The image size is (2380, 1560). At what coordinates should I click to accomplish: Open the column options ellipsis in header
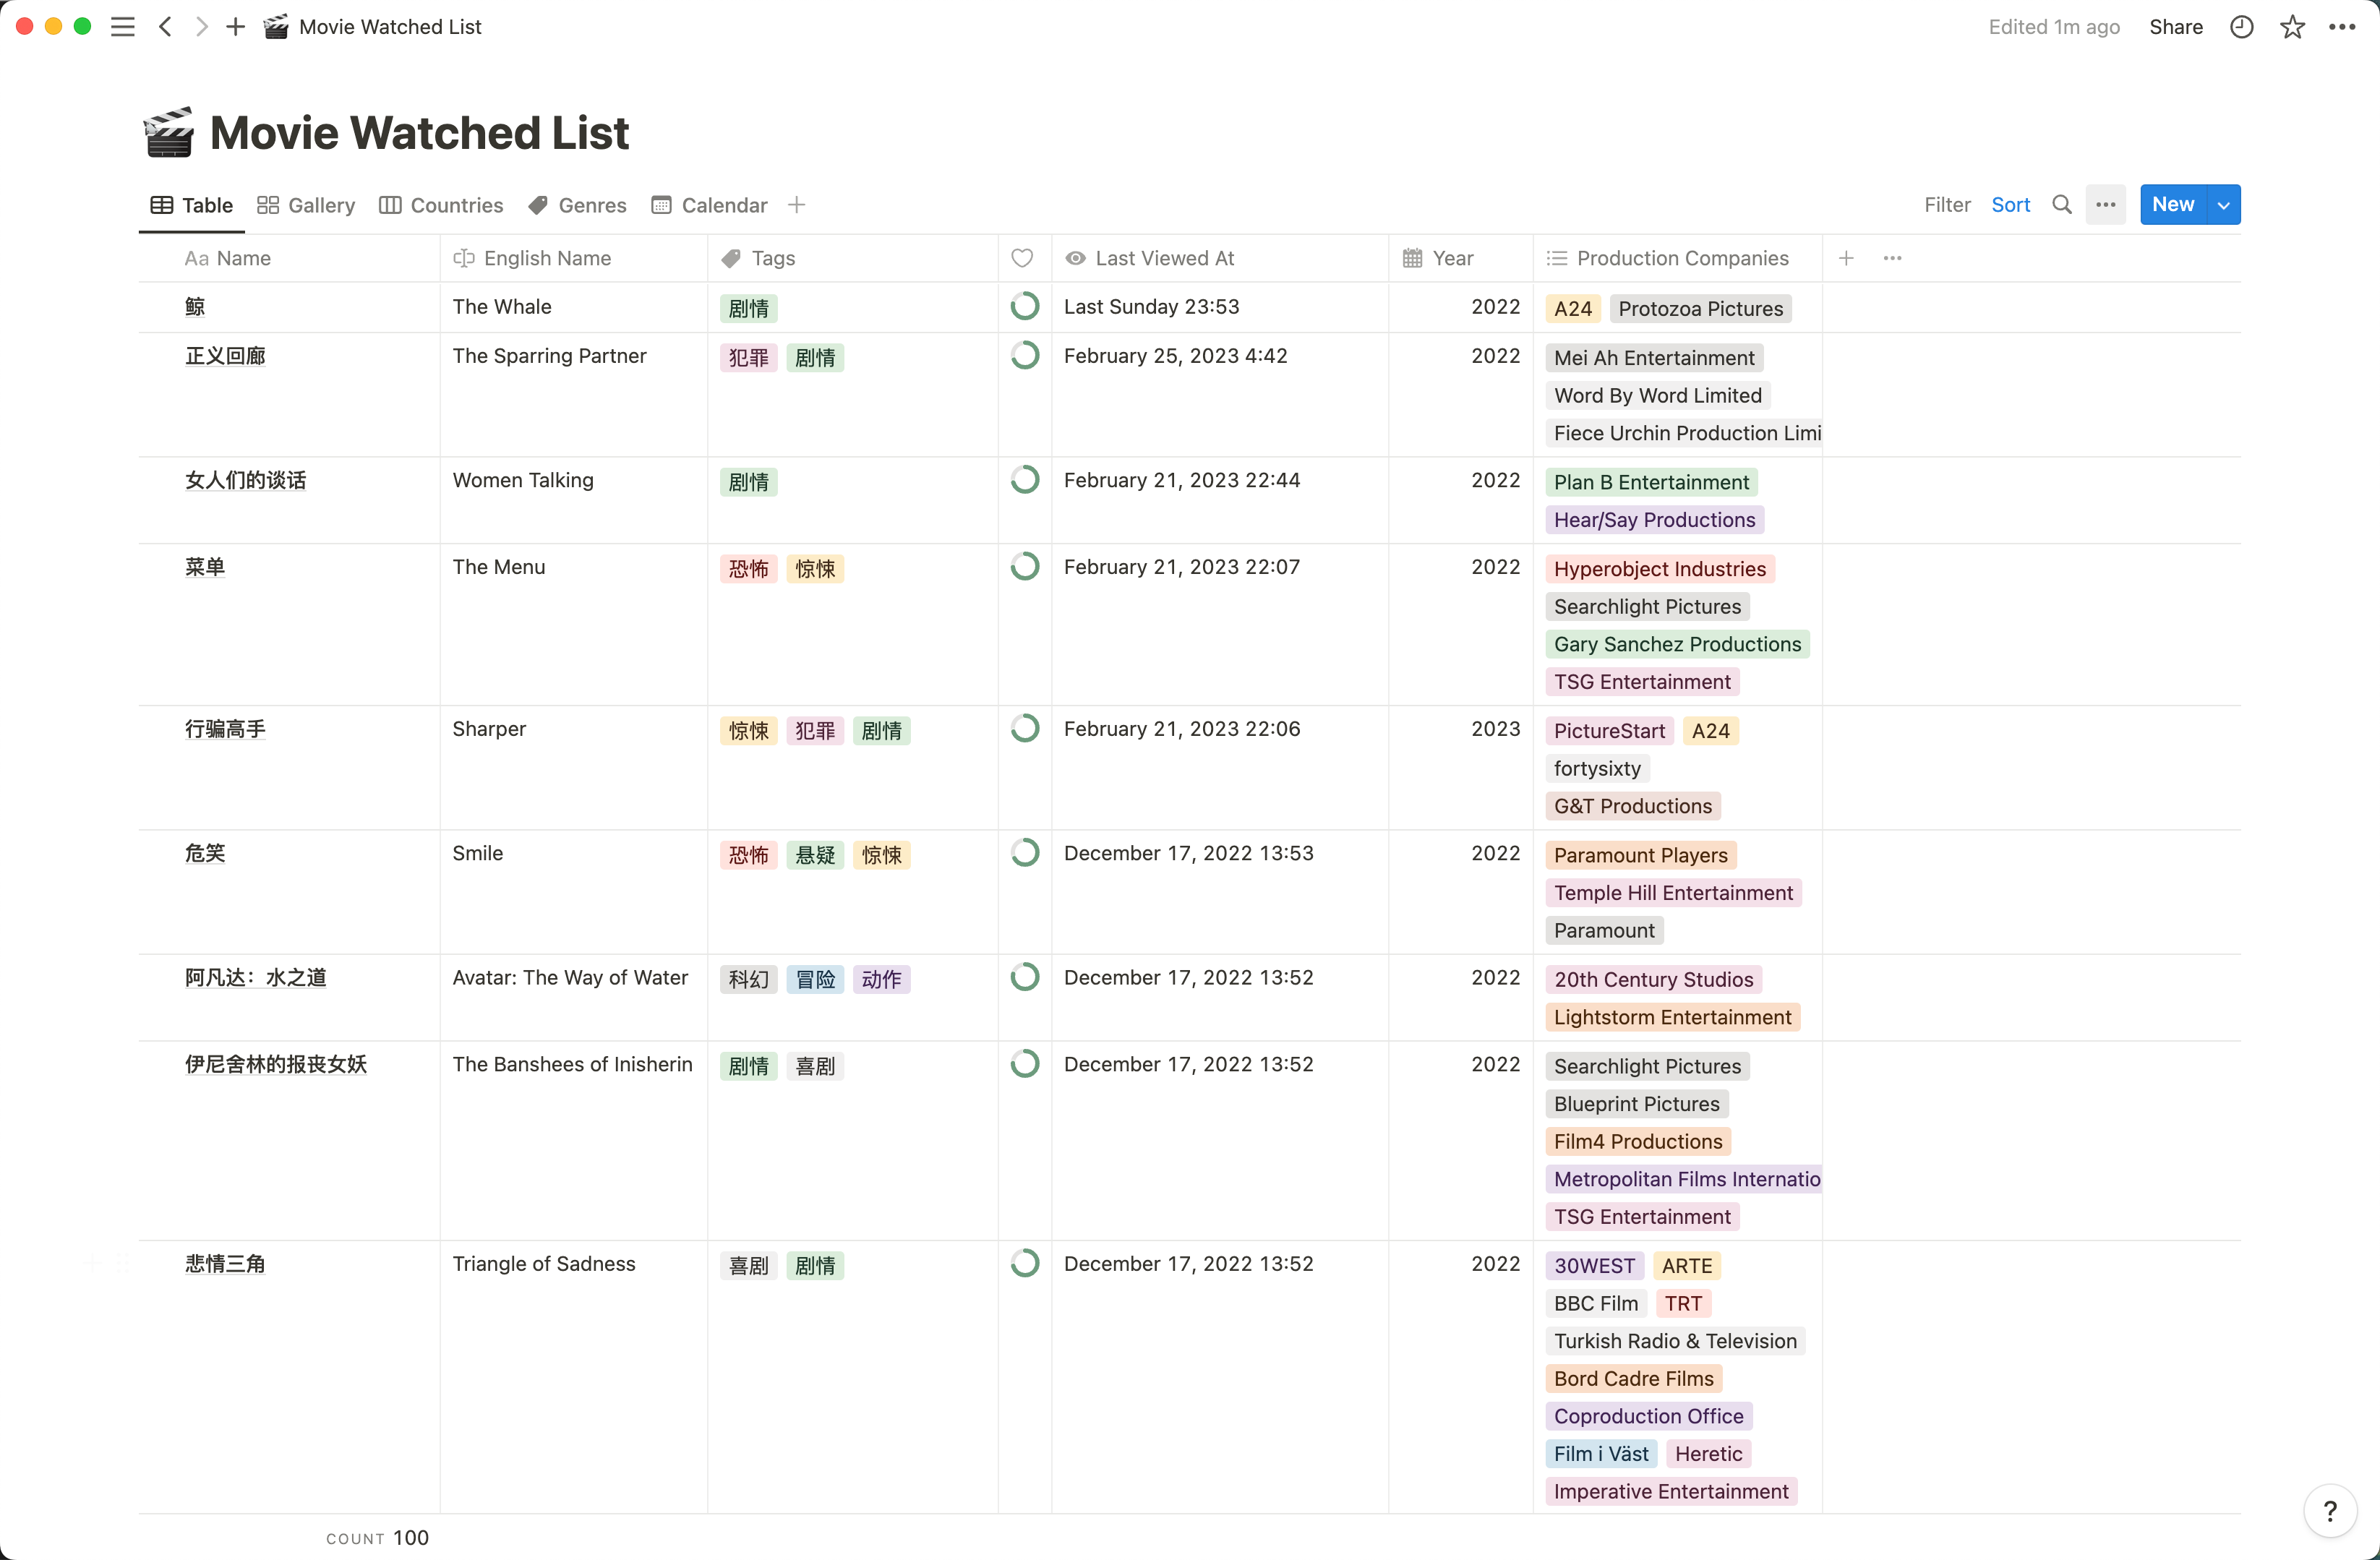[x=1892, y=258]
